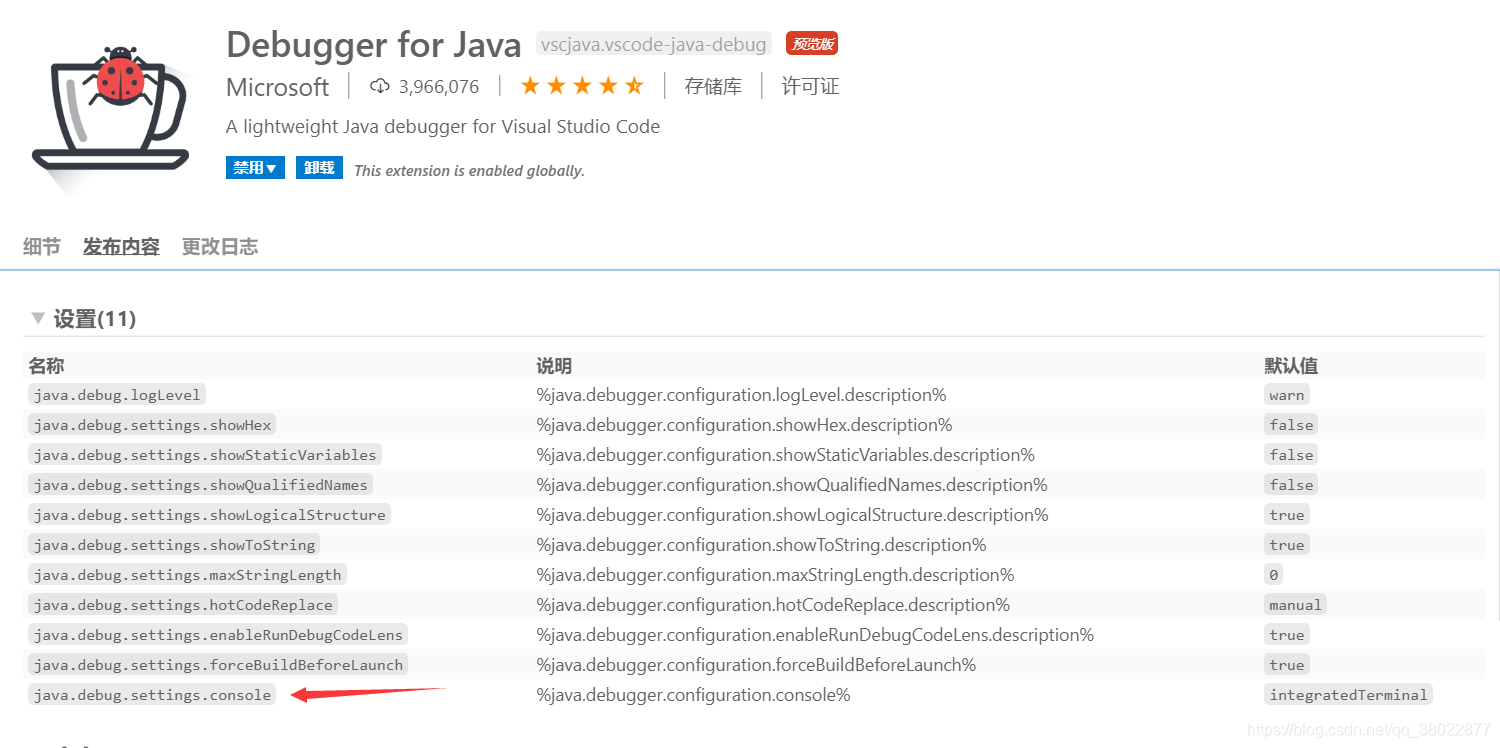
Task: Open the 许可证 license link
Action: coord(810,86)
